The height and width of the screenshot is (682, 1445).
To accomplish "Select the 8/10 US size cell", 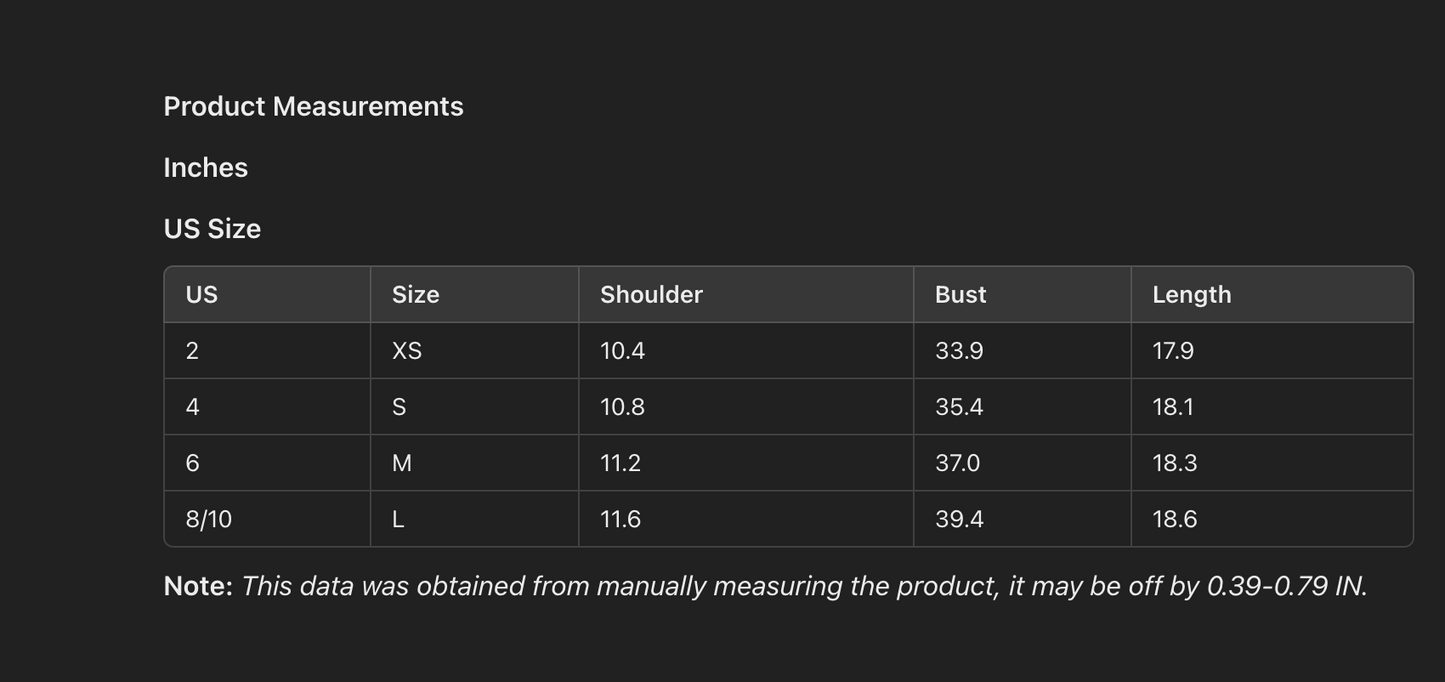I will (208, 519).
